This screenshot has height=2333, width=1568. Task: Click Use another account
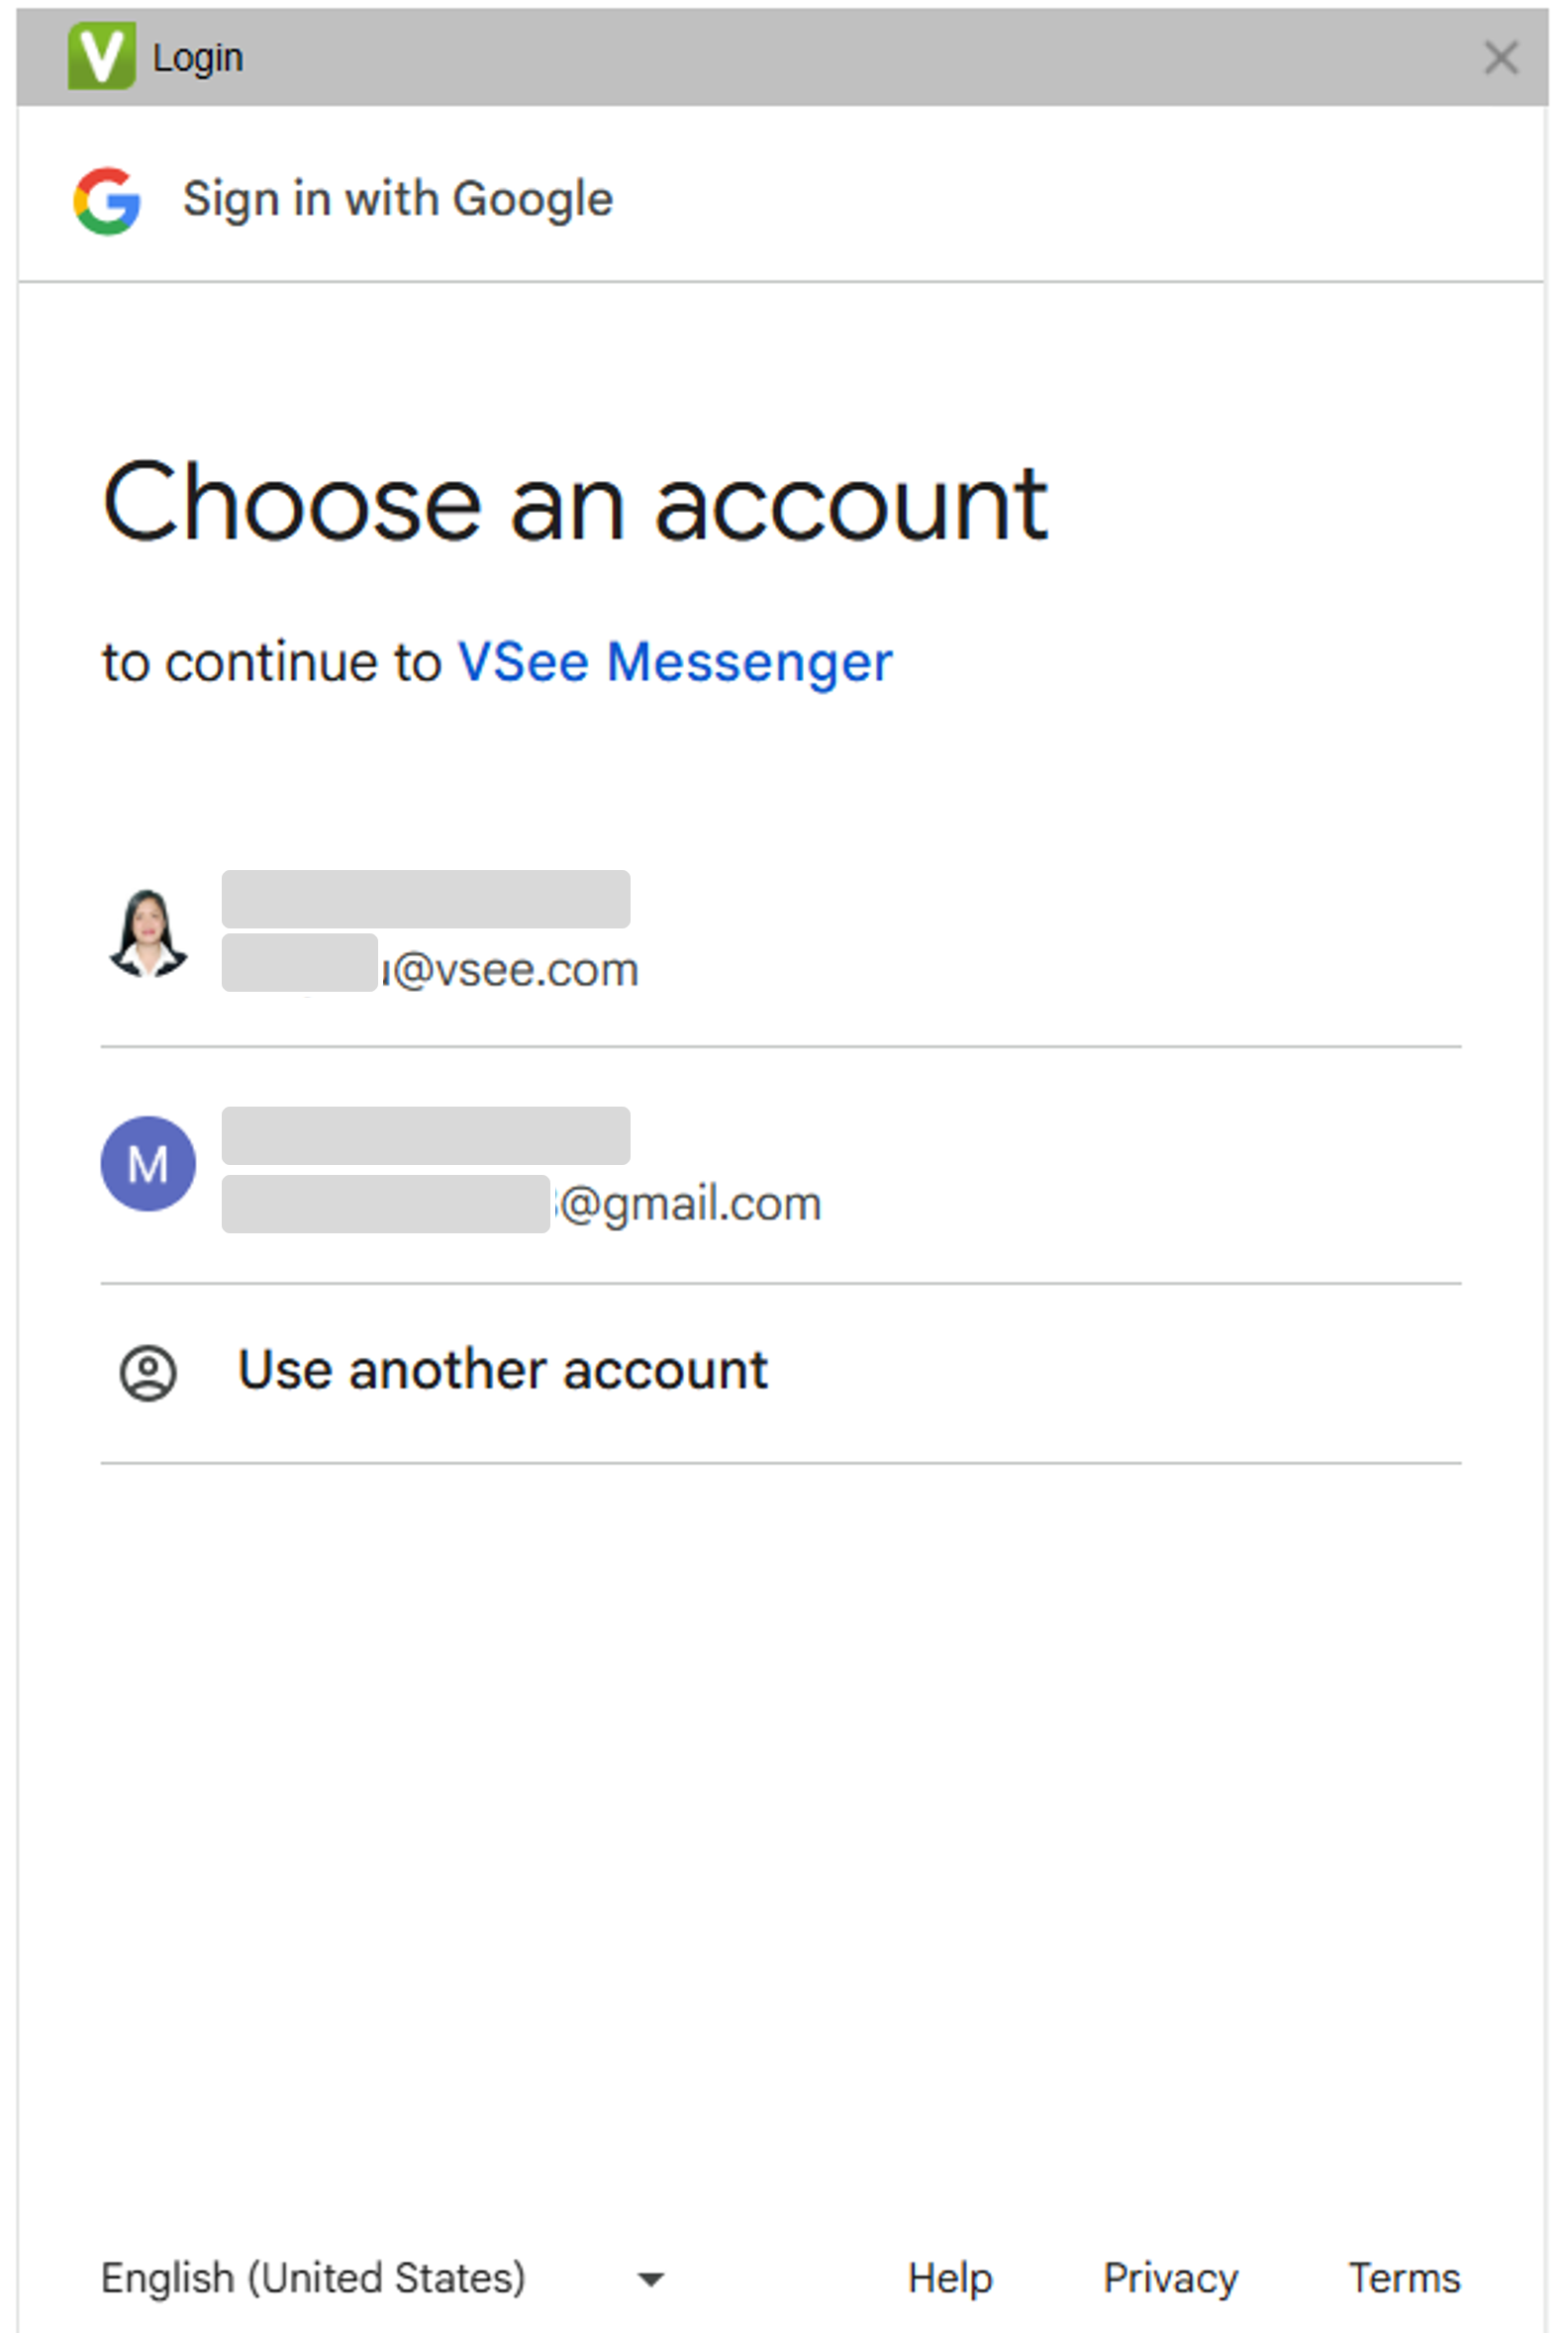pyautogui.click(x=502, y=1370)
